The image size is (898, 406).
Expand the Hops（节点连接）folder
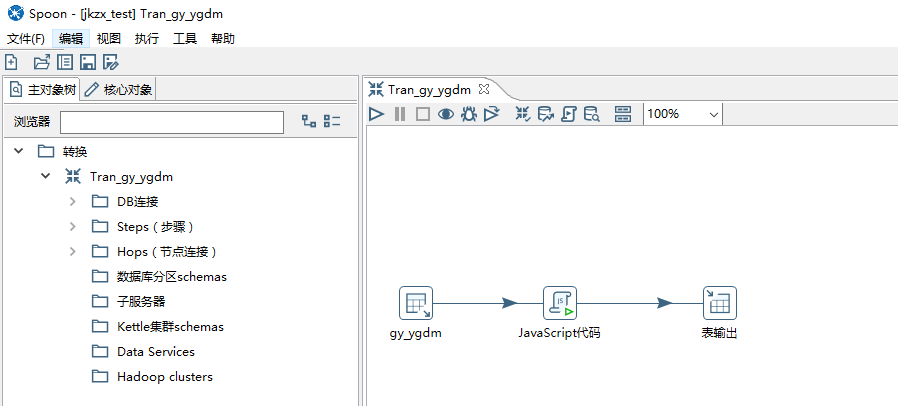(x=72, y=251)
